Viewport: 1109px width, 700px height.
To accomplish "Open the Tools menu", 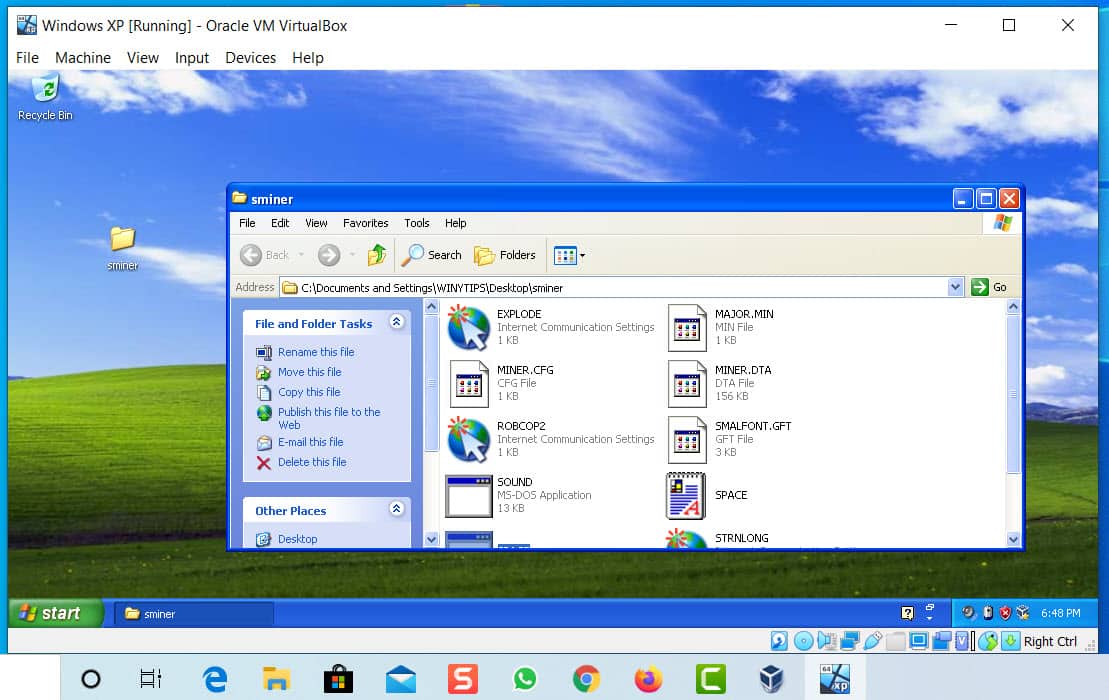I will click(417, 223).
